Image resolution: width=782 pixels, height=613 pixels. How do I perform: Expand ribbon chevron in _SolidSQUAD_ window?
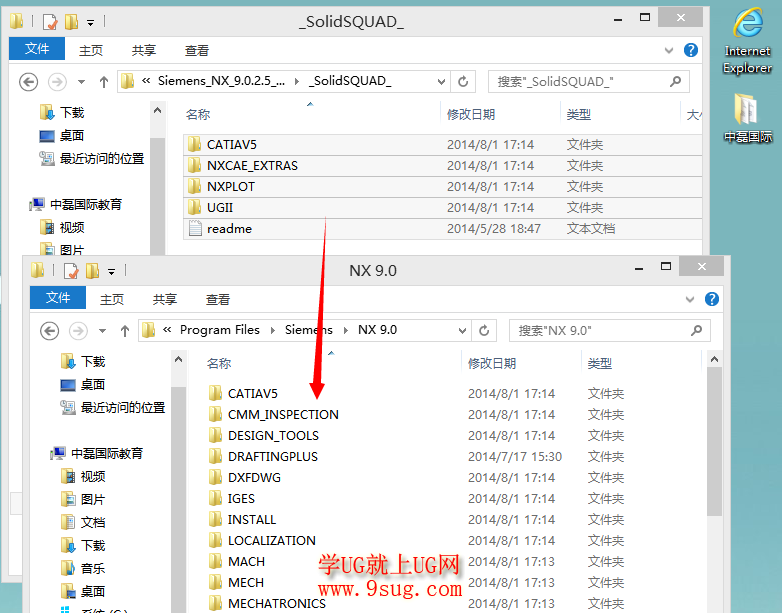click(x=669, y=50)
